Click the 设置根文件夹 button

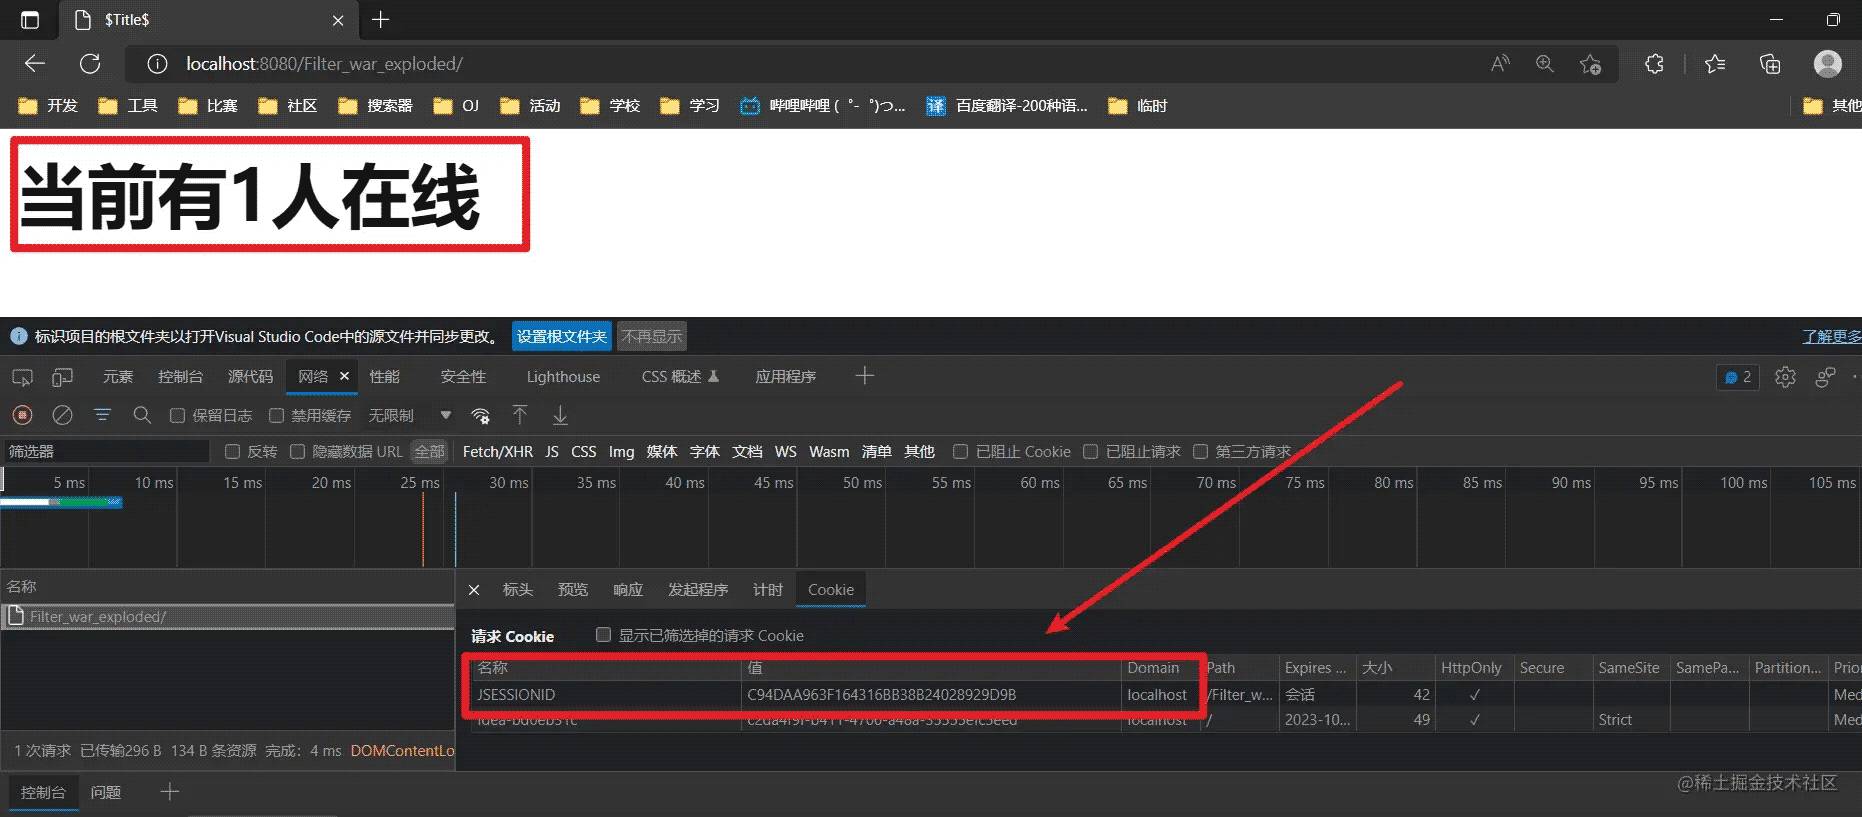click(561, 337)
